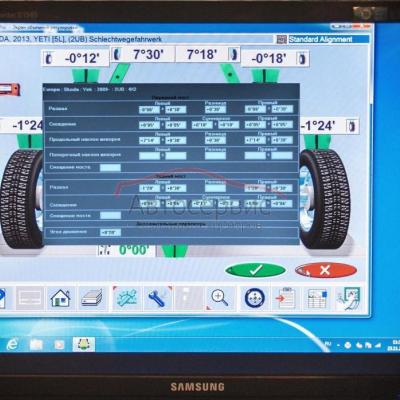Click the QR code icon beside Standard Alignment
This screenshot has height=400, width=400.
point(282,40)
